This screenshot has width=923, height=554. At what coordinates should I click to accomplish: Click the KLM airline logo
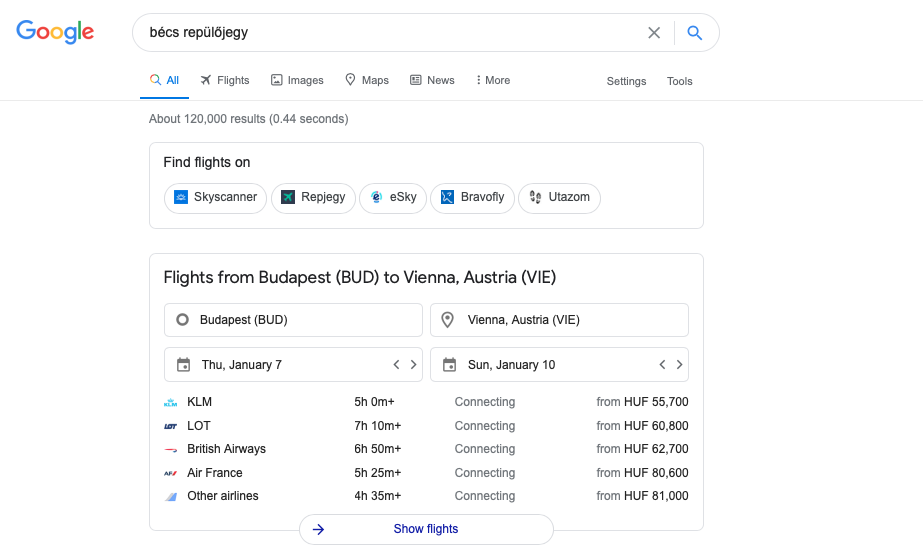[x=171, y=403]
